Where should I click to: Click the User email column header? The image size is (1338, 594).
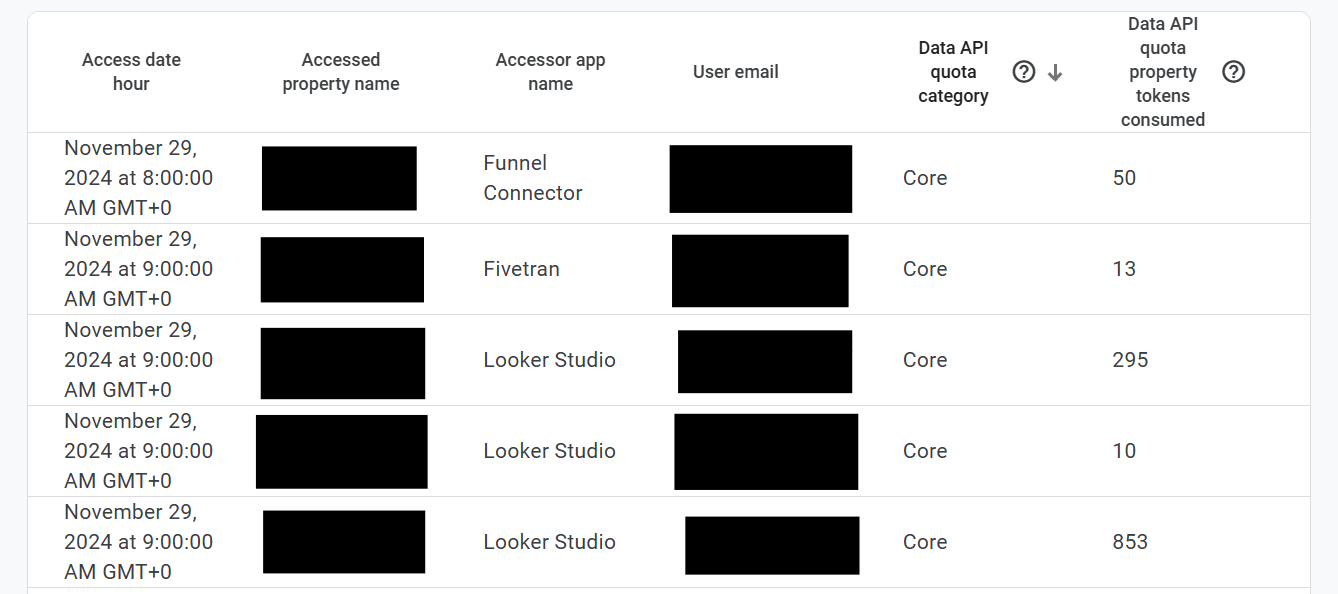(735, 72)
